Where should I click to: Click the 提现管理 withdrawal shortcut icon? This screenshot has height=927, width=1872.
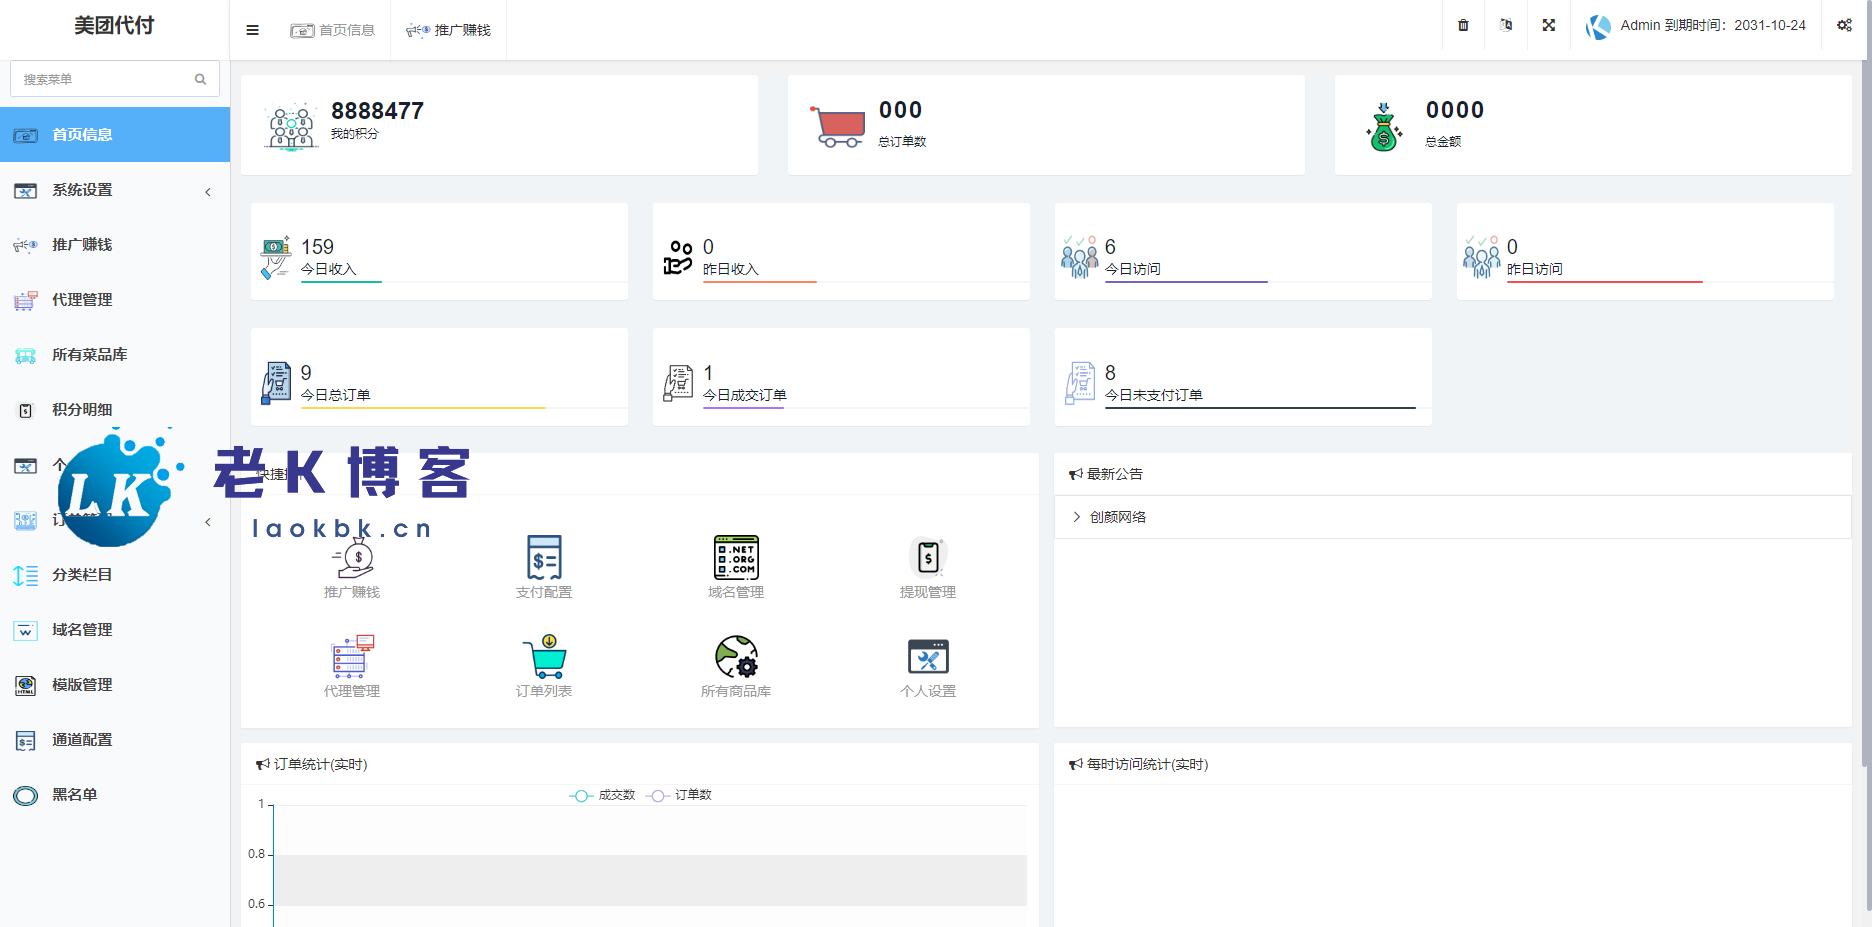point(928,558)
